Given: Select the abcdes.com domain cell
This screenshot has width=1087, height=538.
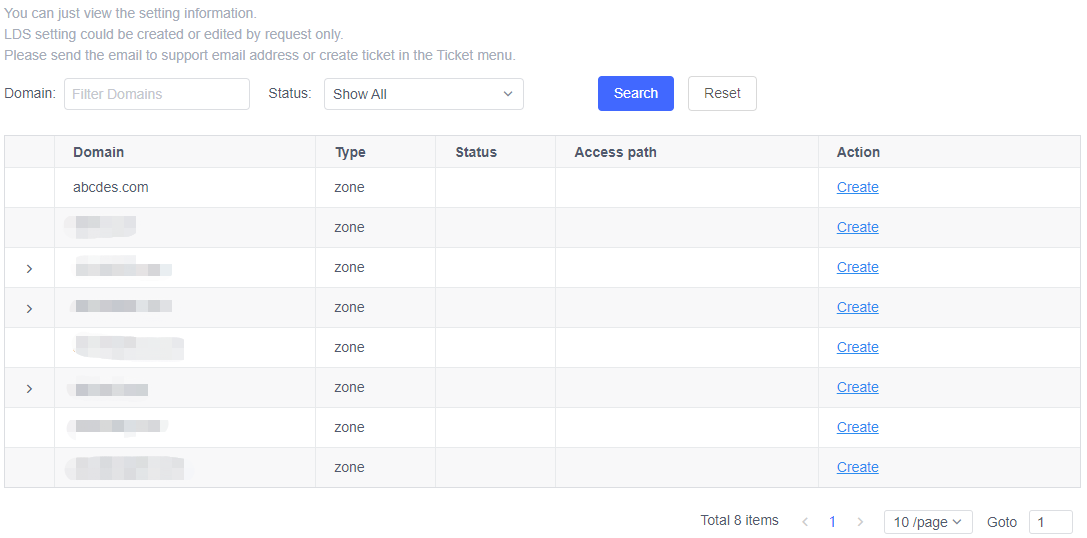Looking at the screenshot, I should (111, 187).
